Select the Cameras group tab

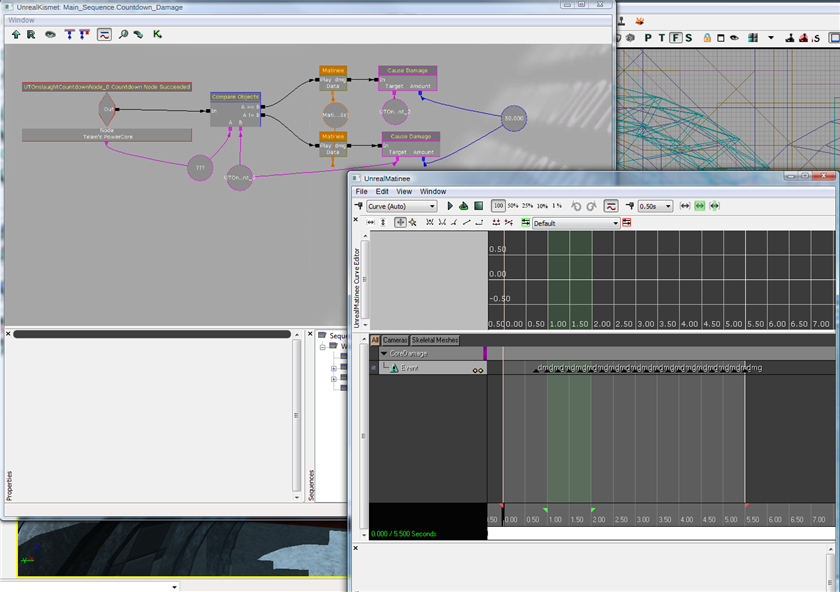(395, 340)
